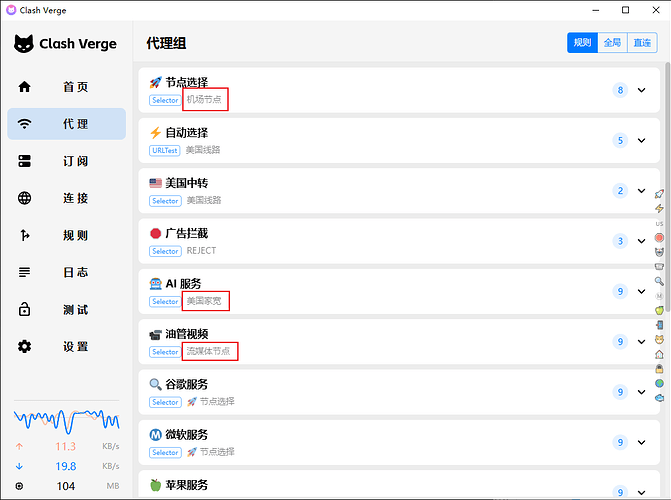Jump to padlock group in side strip
Image resolution: width=671 pixels, height=500 pixels.
point(659,369)
